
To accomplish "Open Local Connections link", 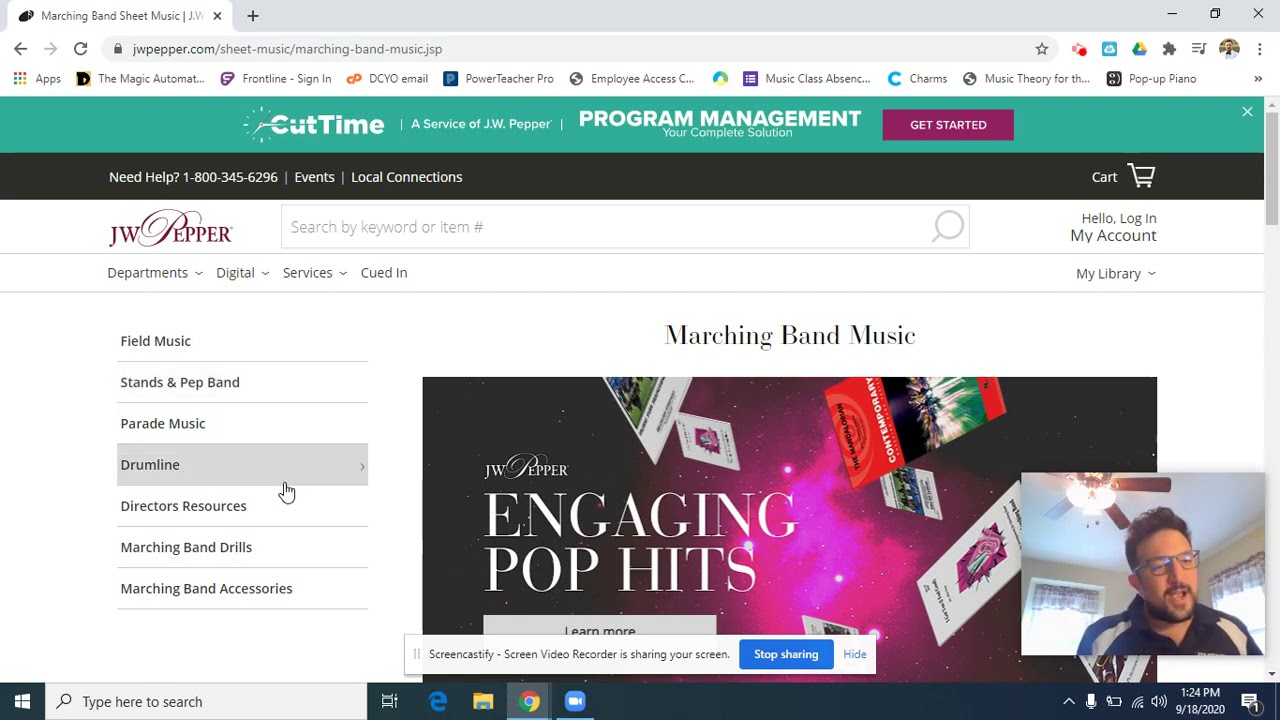I will (x=406, y=177).
